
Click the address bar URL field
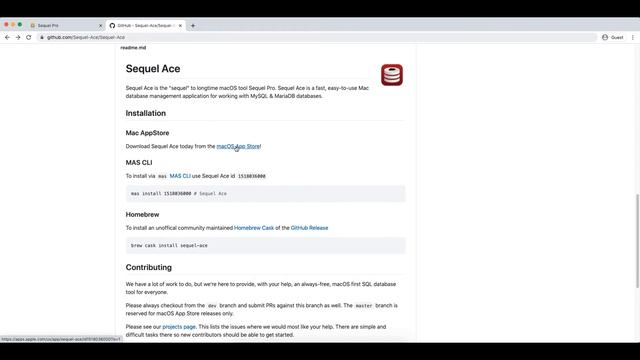[x=318, y=37]
